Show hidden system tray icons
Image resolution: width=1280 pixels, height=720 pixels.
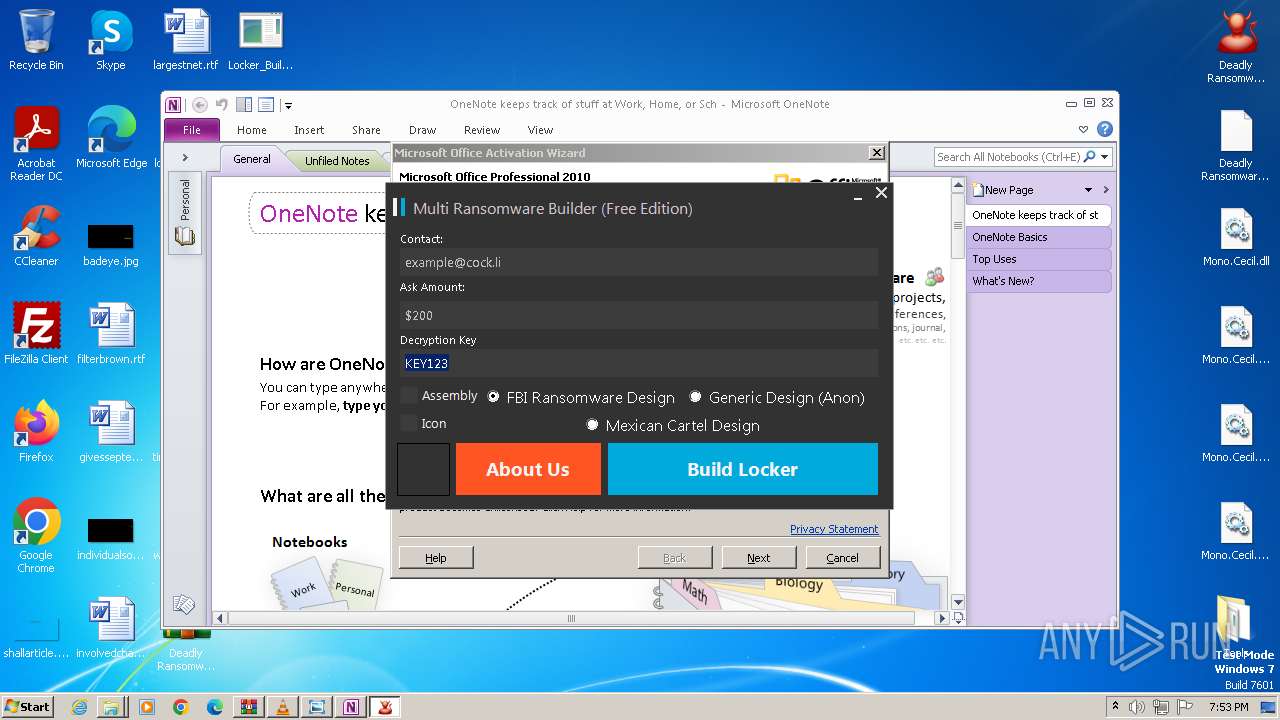pos(1115,707)
